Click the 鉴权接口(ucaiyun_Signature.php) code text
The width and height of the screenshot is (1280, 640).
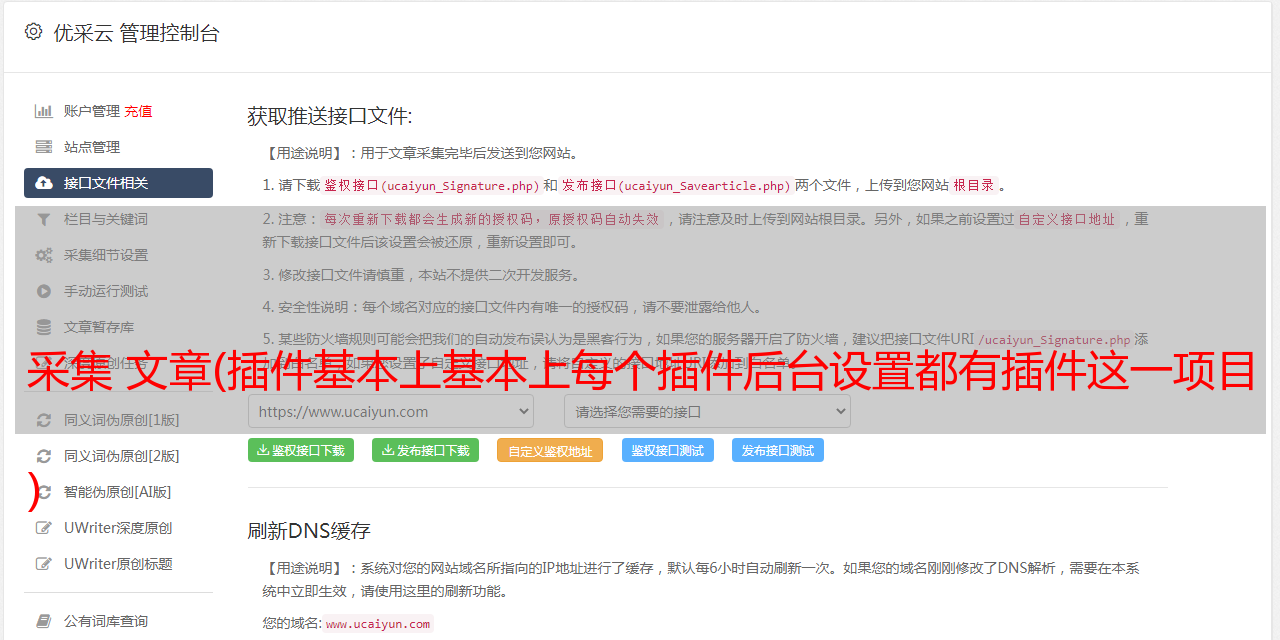(431, 185)
